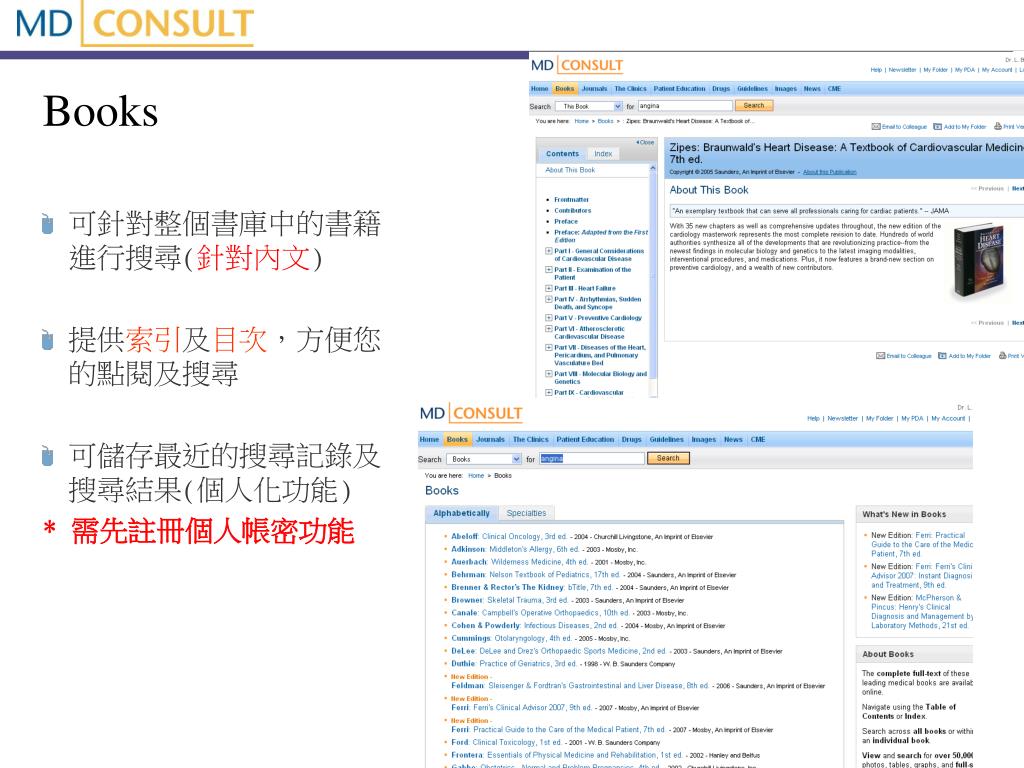This screenshot has height=768, width=1024.
Task: Close the Contents side panel
Action: coord(645,142)
